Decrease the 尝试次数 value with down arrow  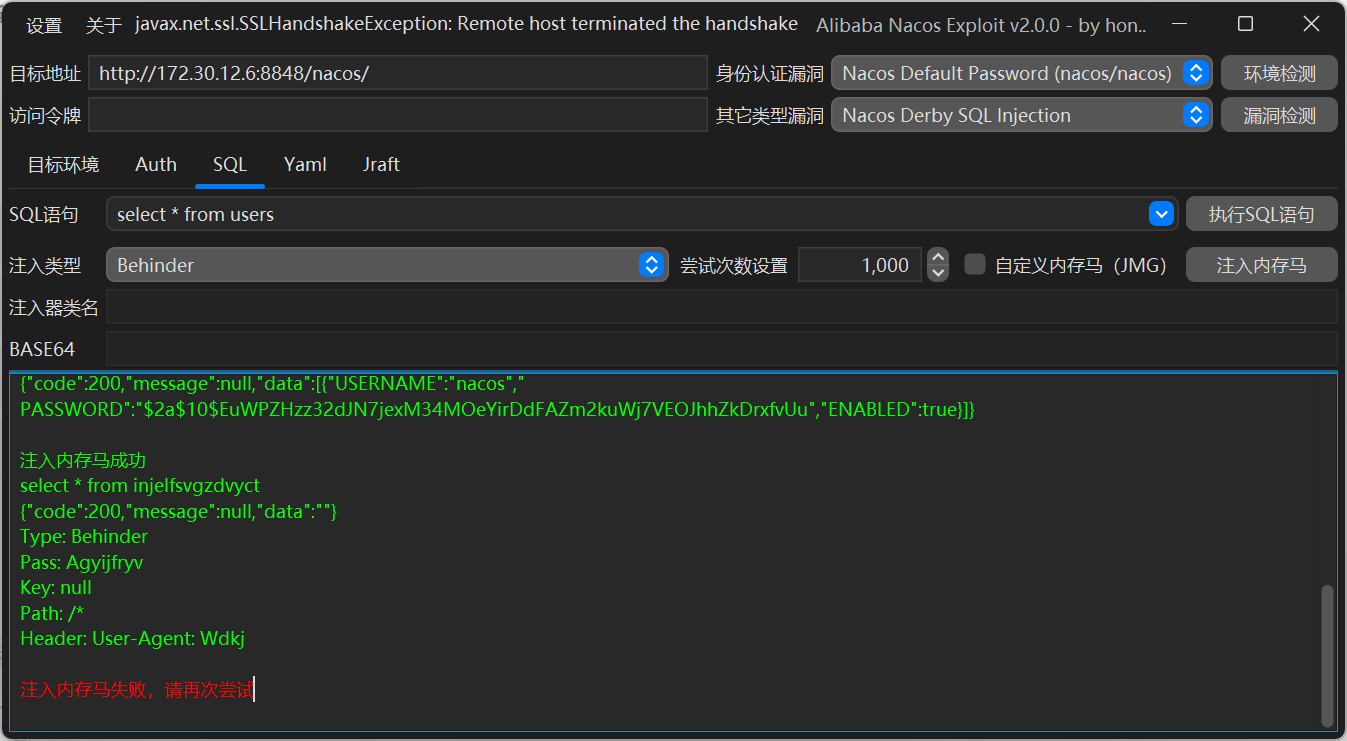coord(938,273)
